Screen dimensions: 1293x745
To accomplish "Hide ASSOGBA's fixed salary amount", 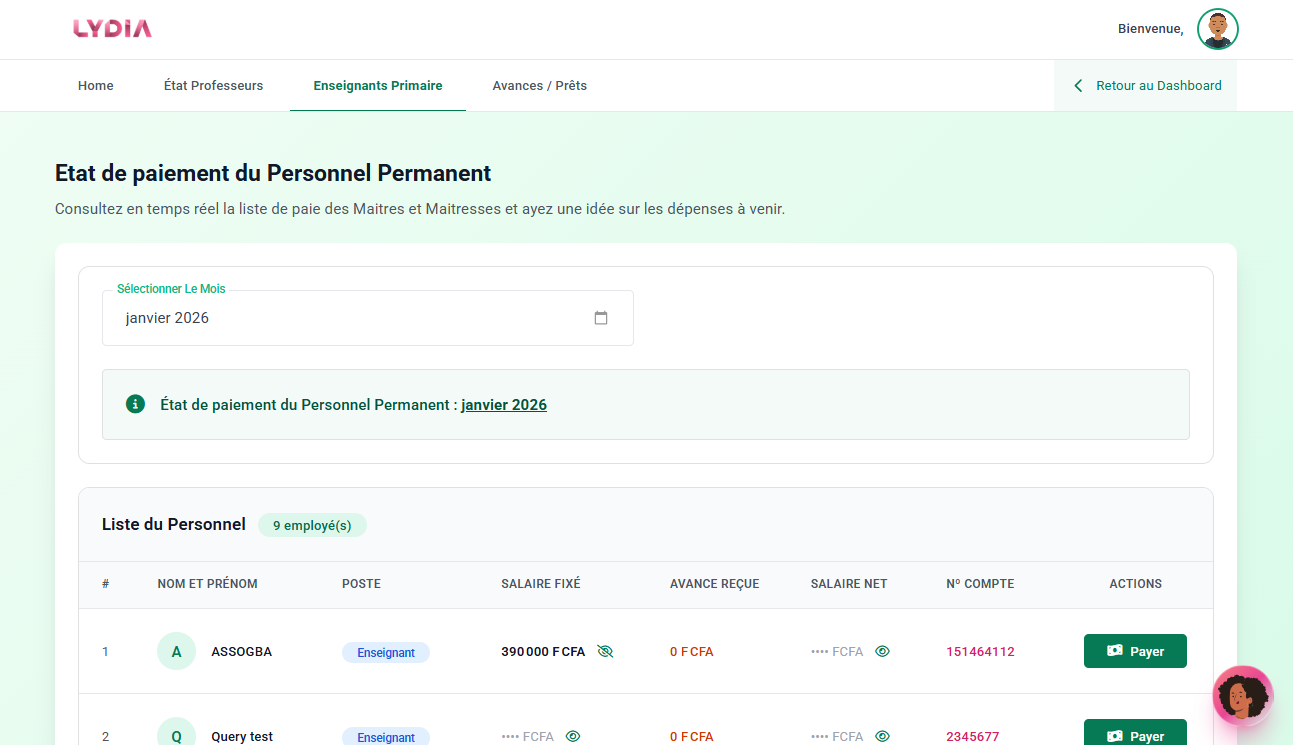I will coord(604,652).
